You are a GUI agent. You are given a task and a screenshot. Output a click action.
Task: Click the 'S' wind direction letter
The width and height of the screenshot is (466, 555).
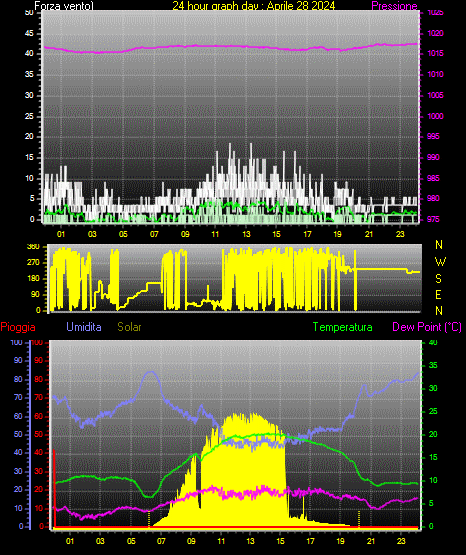[438, 279]
